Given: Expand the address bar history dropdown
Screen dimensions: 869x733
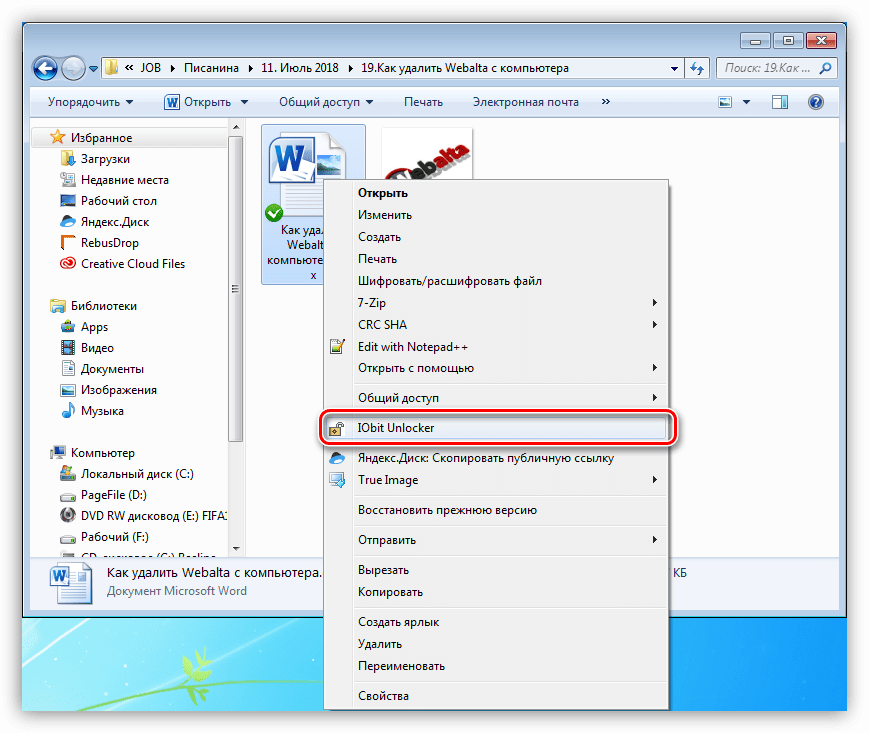Looking at the screenshot, I should [x=674, y=69].
